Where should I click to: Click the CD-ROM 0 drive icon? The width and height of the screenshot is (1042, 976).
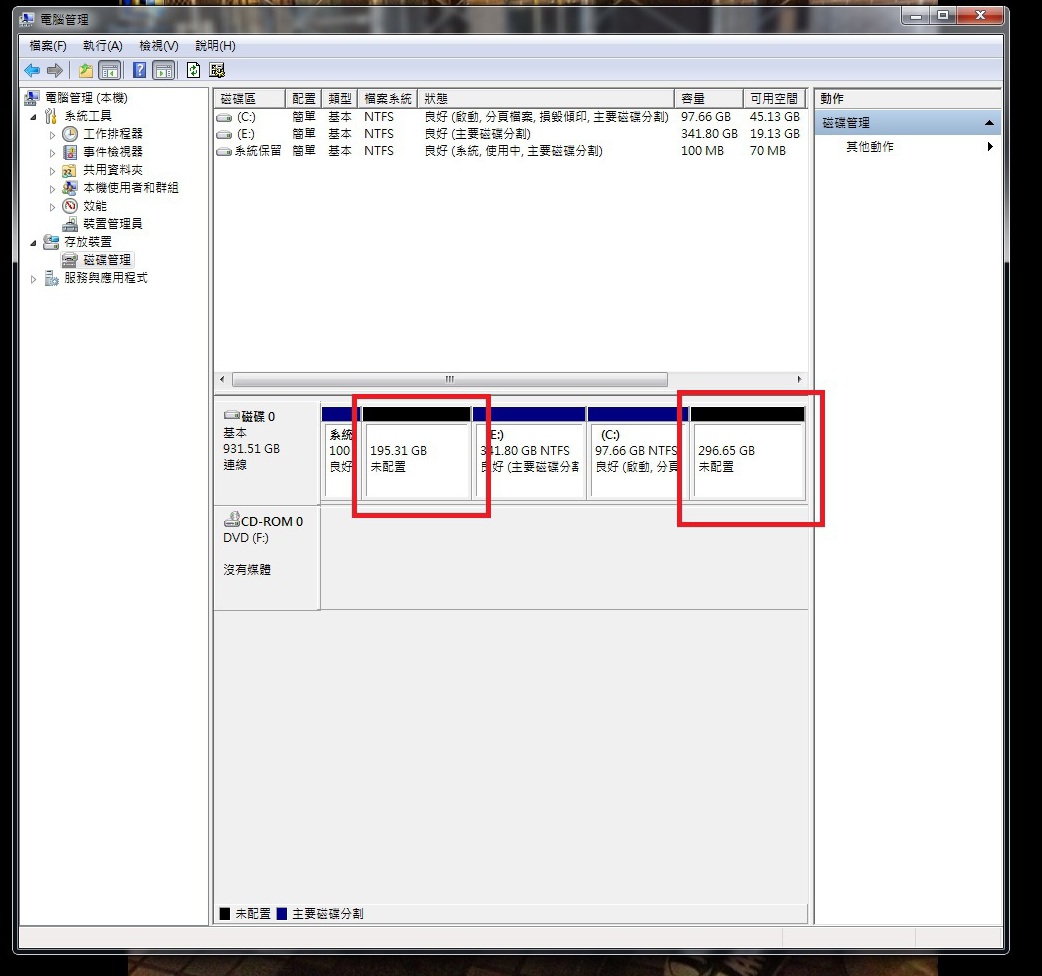click(232, 520)
